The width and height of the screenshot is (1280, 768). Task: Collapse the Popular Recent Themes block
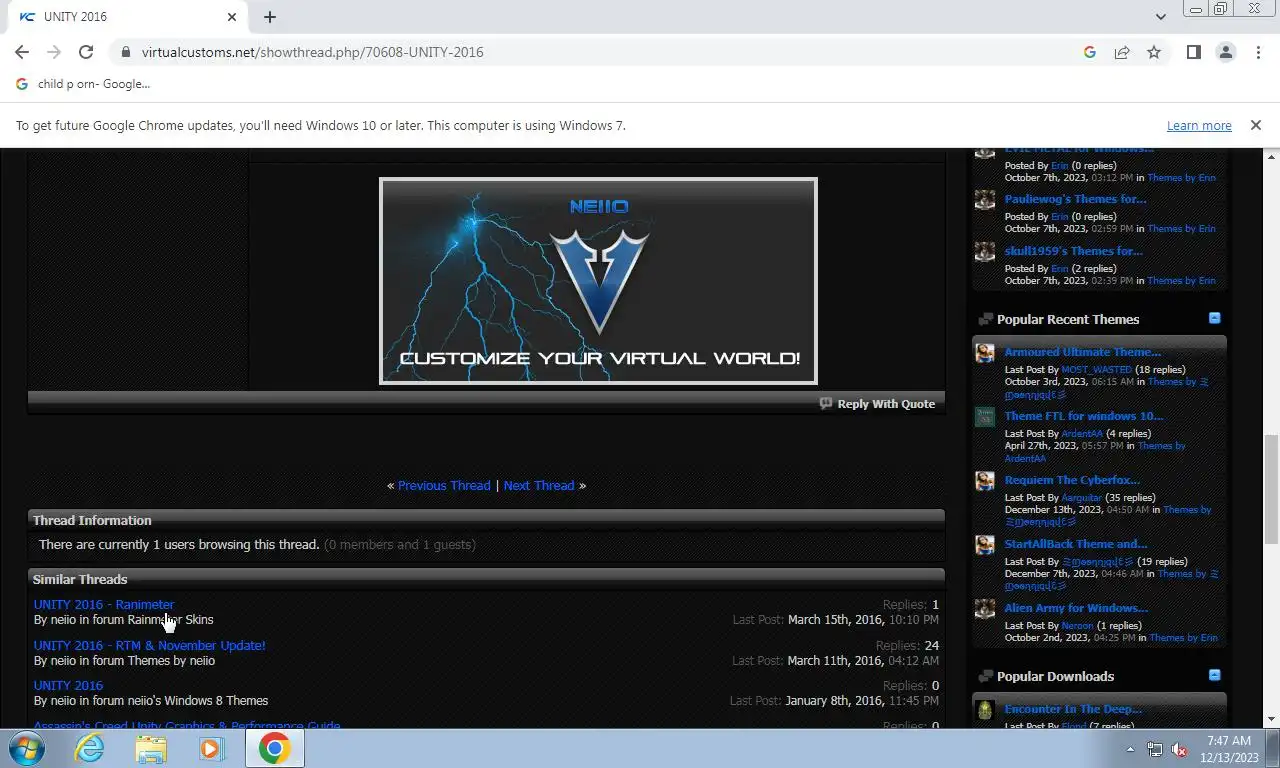tap(1214, 318)
